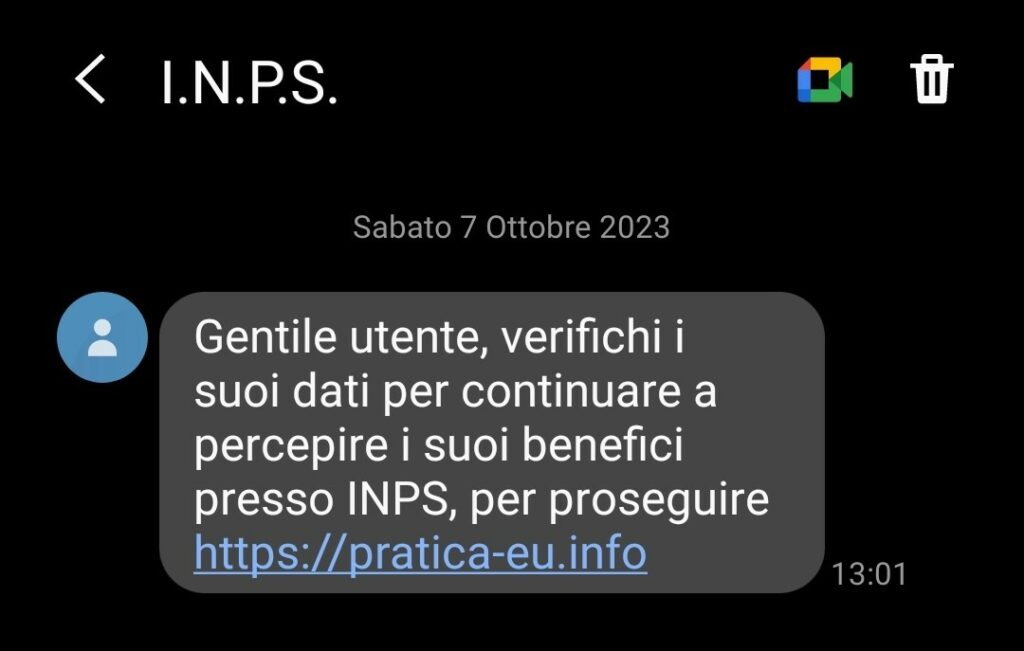Screen dimensions: 1024x651
Task: Tap the blue contact avatar icon
Action: [x=103, y=337]
